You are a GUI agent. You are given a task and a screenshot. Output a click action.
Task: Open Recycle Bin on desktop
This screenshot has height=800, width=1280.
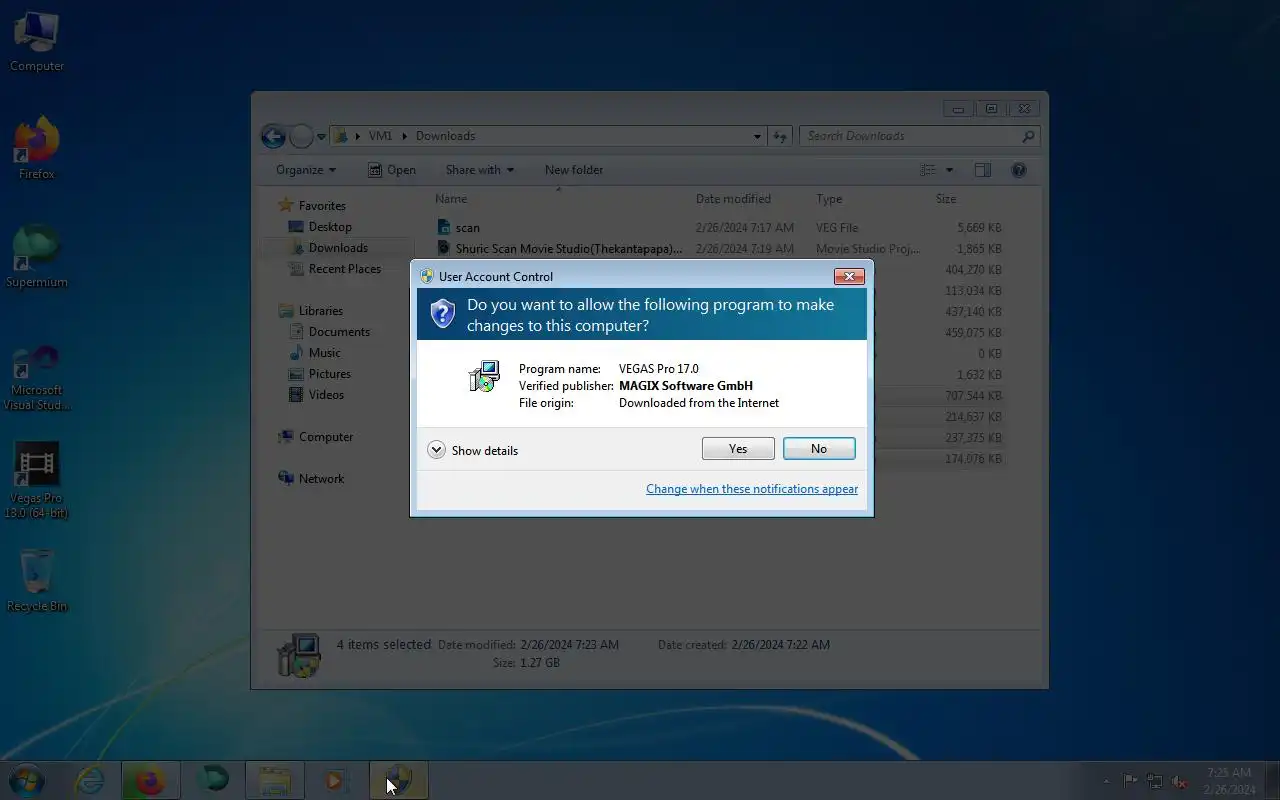click(x=37, y=580)
